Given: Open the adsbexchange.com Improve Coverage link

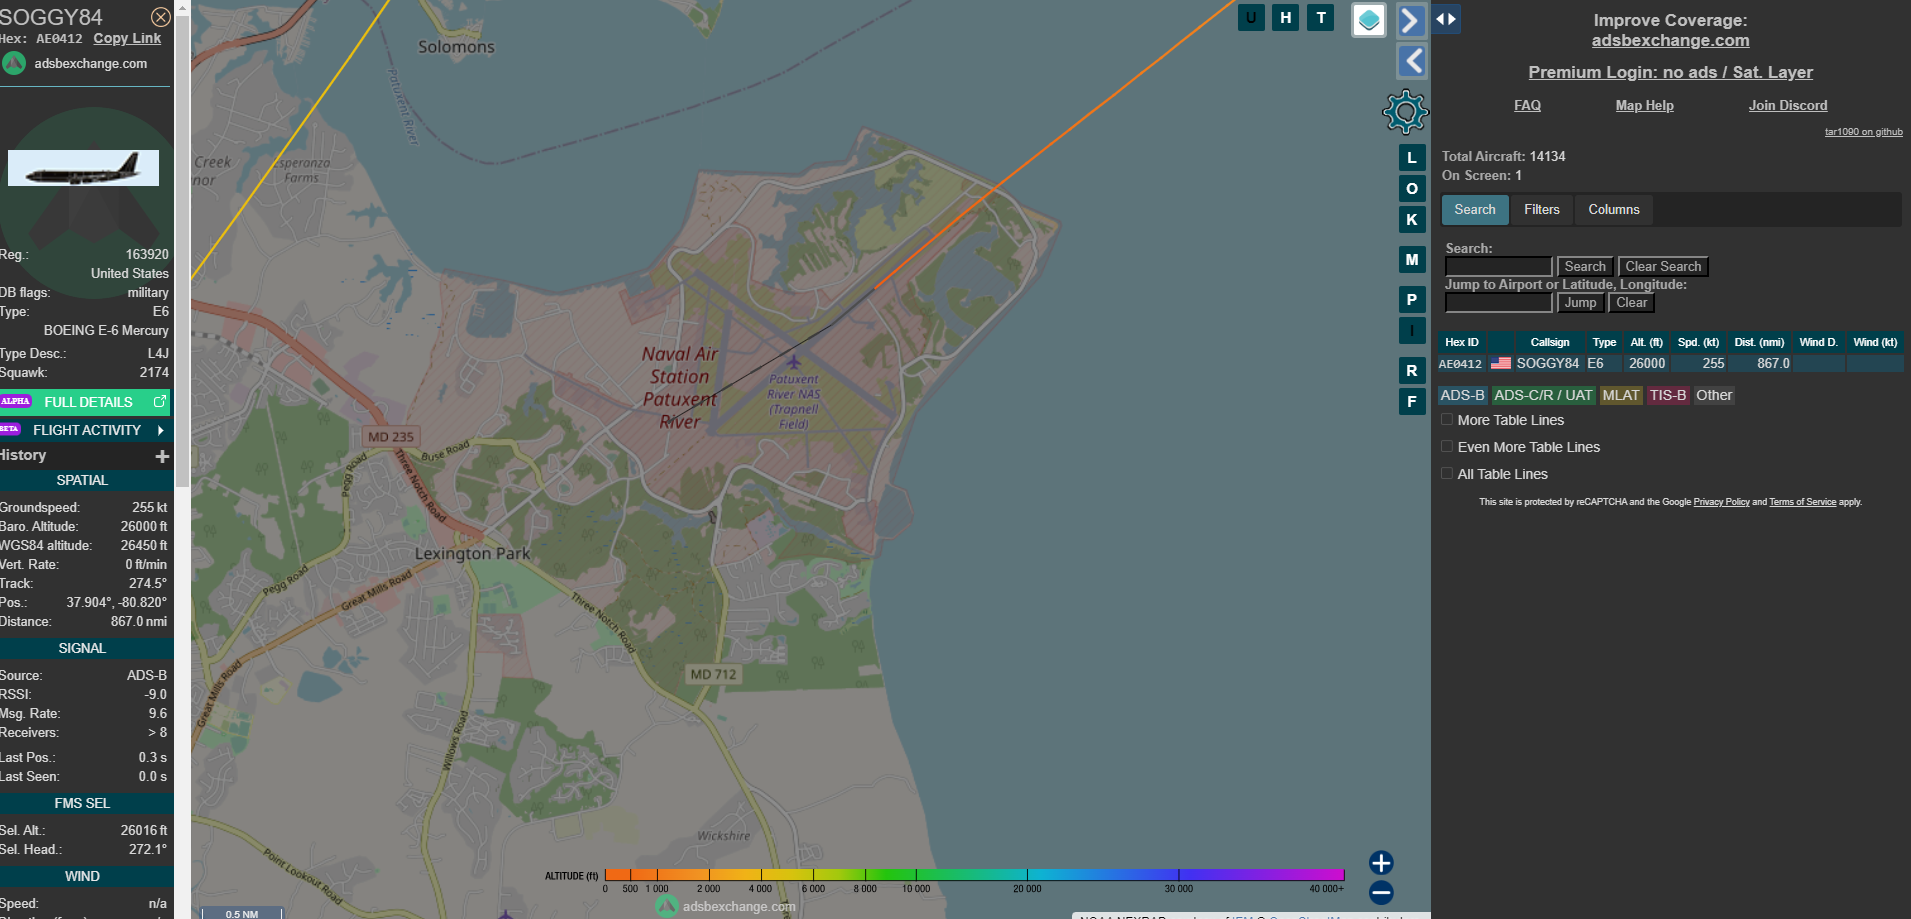Looking at the screenshot, I should tap(1670, 41).
